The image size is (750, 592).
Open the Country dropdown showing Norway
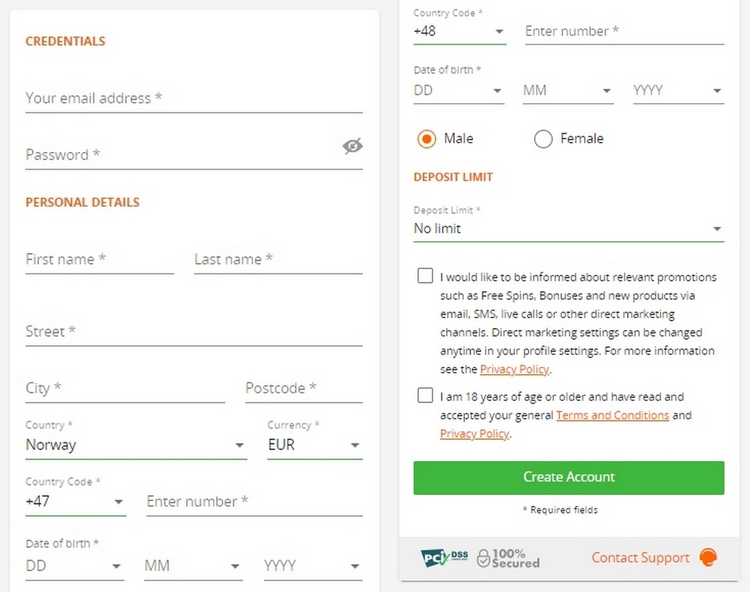pyautogui.click(x=135, y=445)
